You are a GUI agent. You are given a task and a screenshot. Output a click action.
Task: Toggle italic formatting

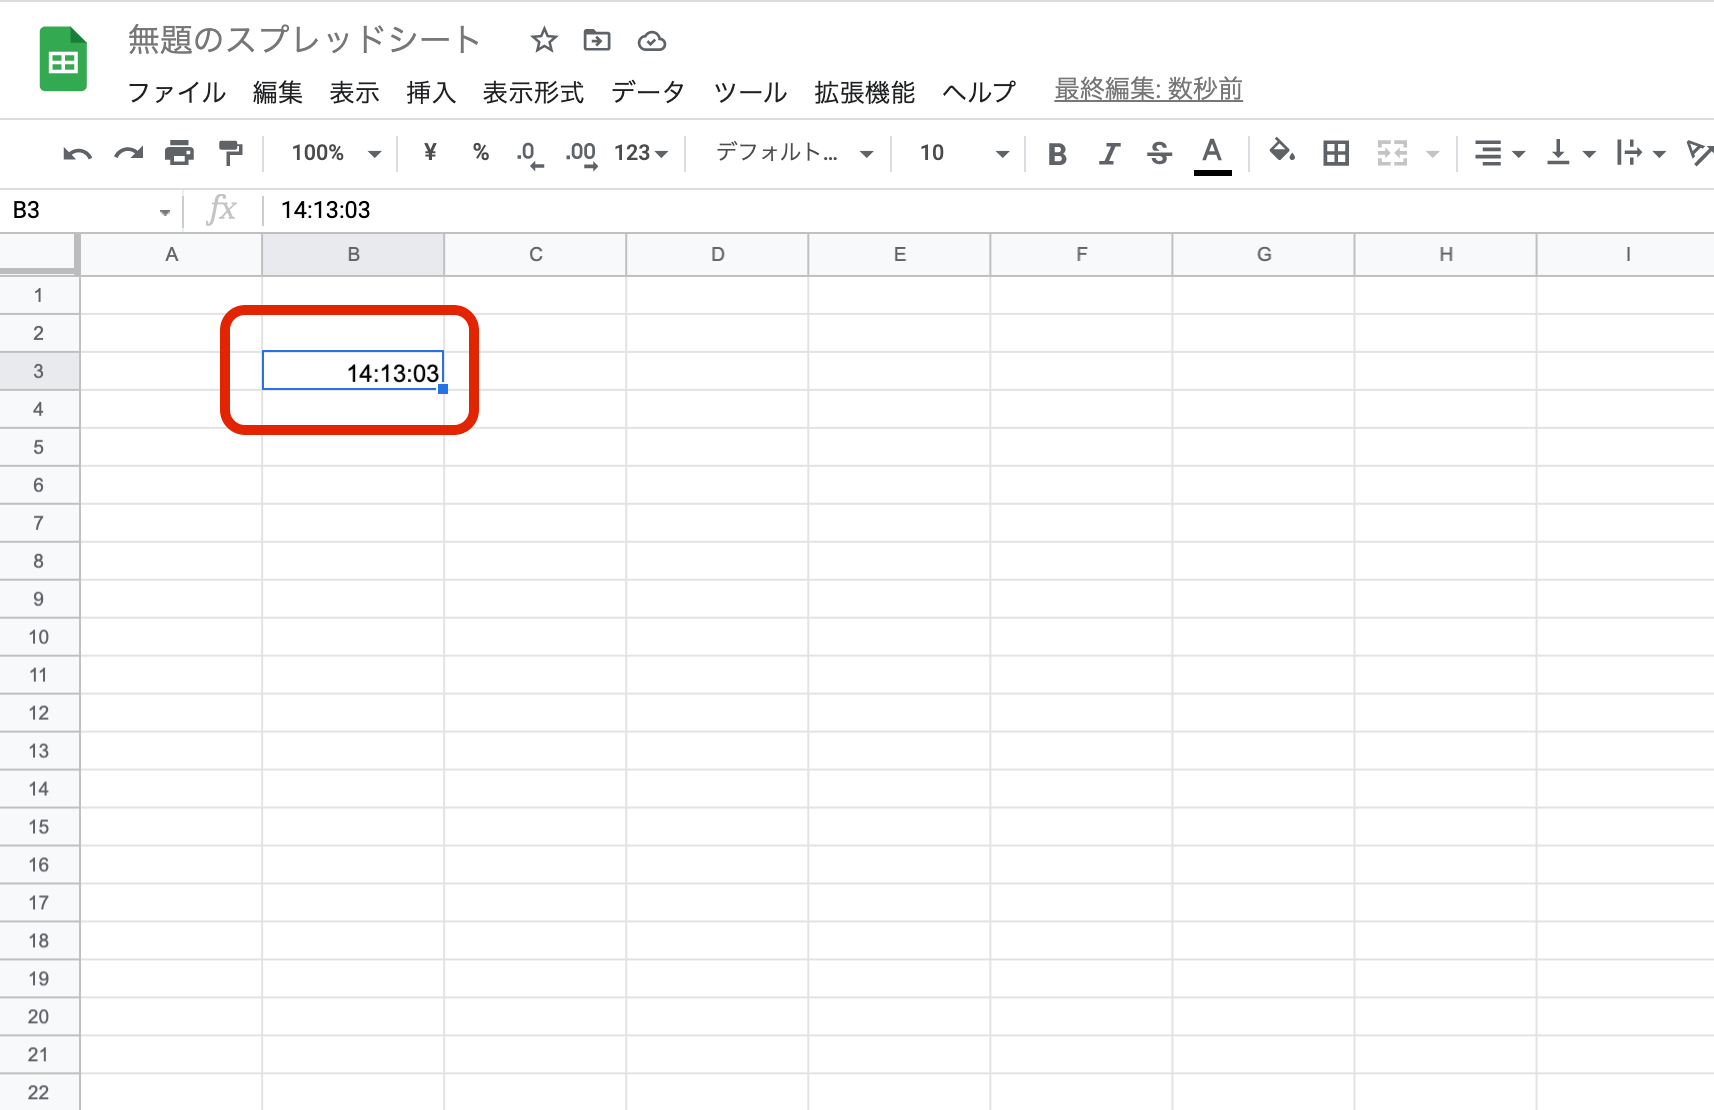coord(1109,153)
